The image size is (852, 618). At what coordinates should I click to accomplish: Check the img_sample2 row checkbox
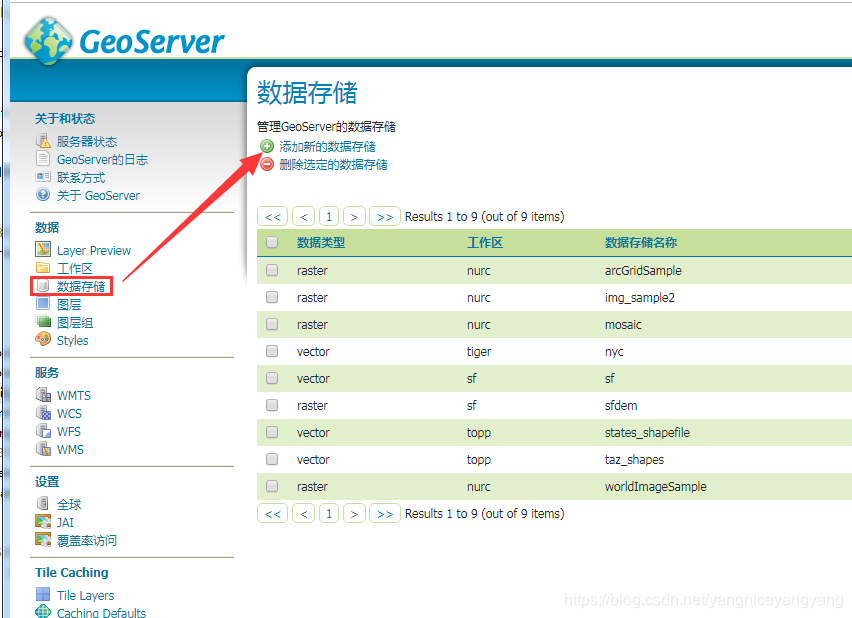(272, 297)
